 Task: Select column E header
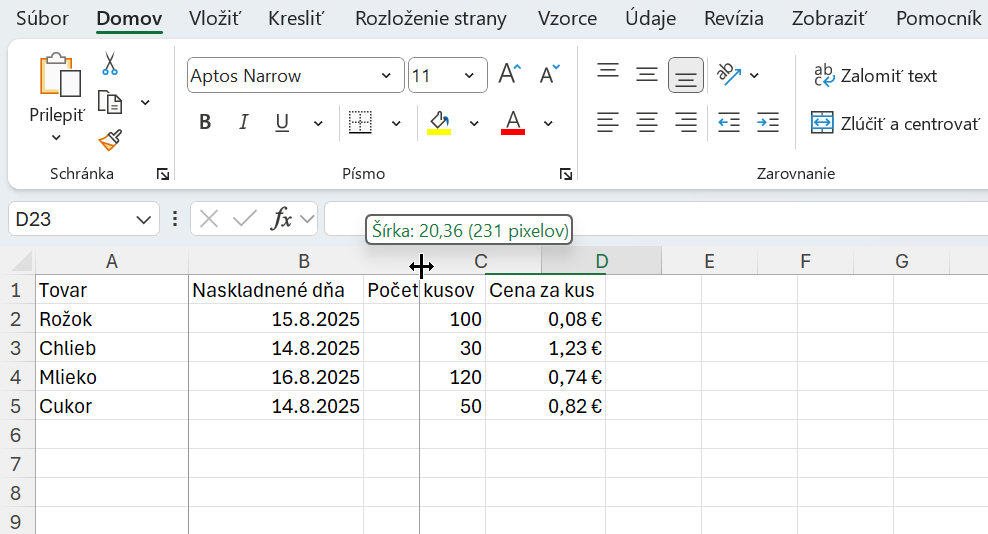[x=709, y=261]
